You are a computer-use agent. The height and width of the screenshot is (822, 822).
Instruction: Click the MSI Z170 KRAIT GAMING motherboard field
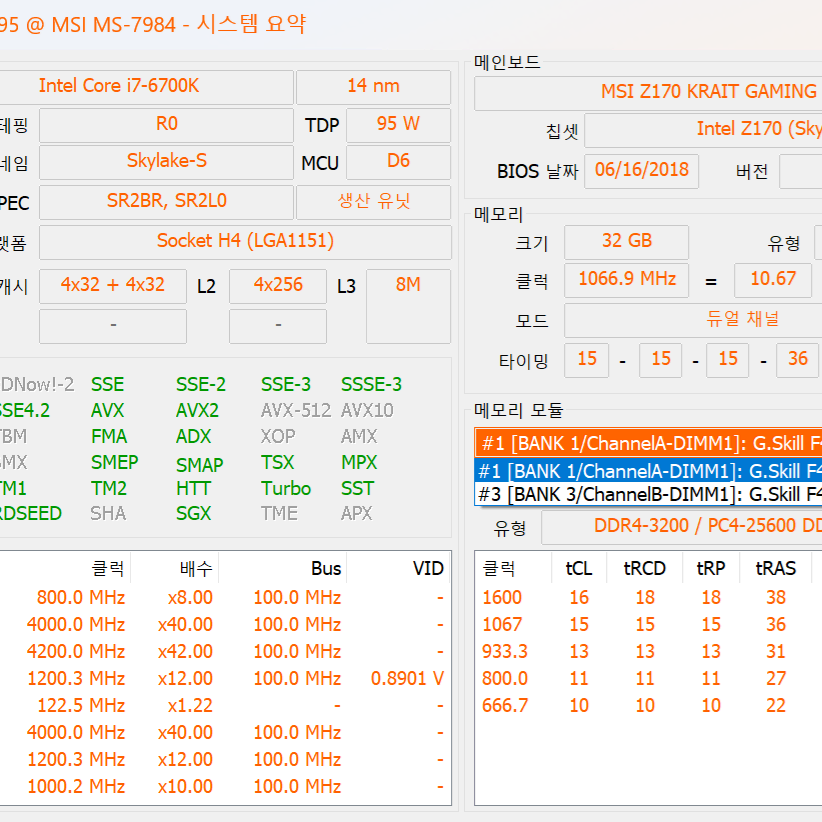click(648, 93)
